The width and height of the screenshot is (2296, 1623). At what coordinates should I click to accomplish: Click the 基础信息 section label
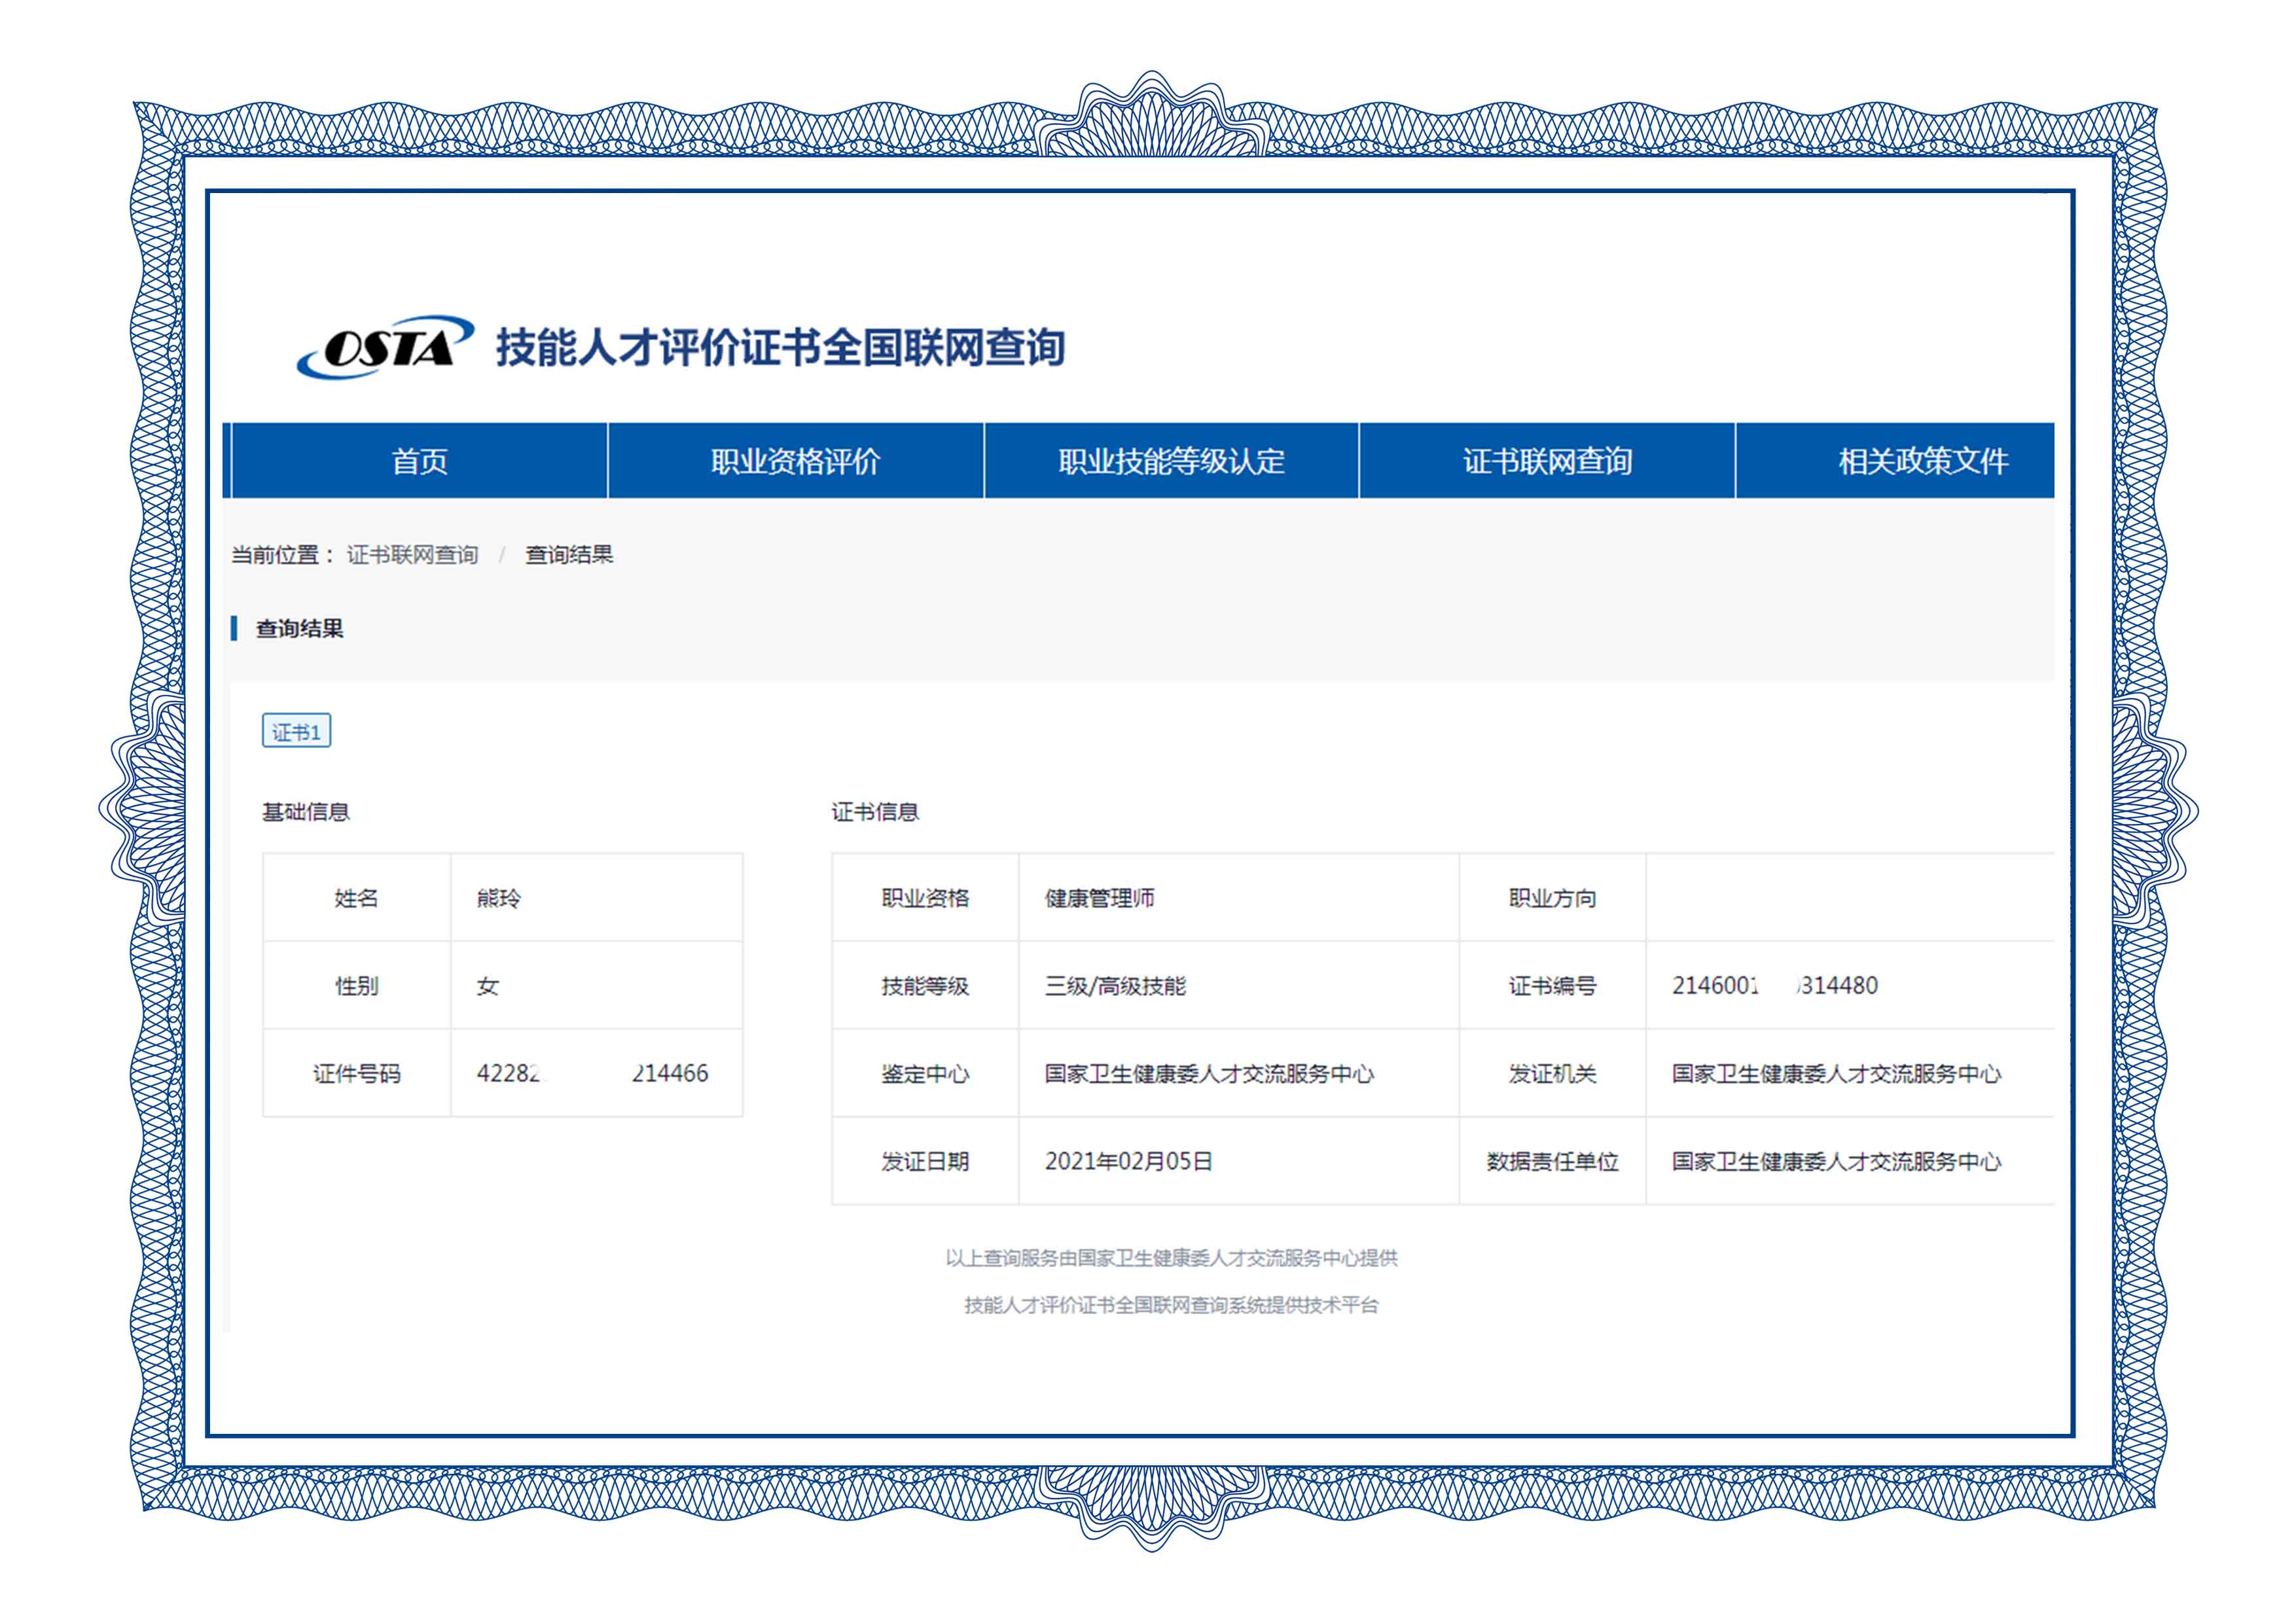click(306, 812)
